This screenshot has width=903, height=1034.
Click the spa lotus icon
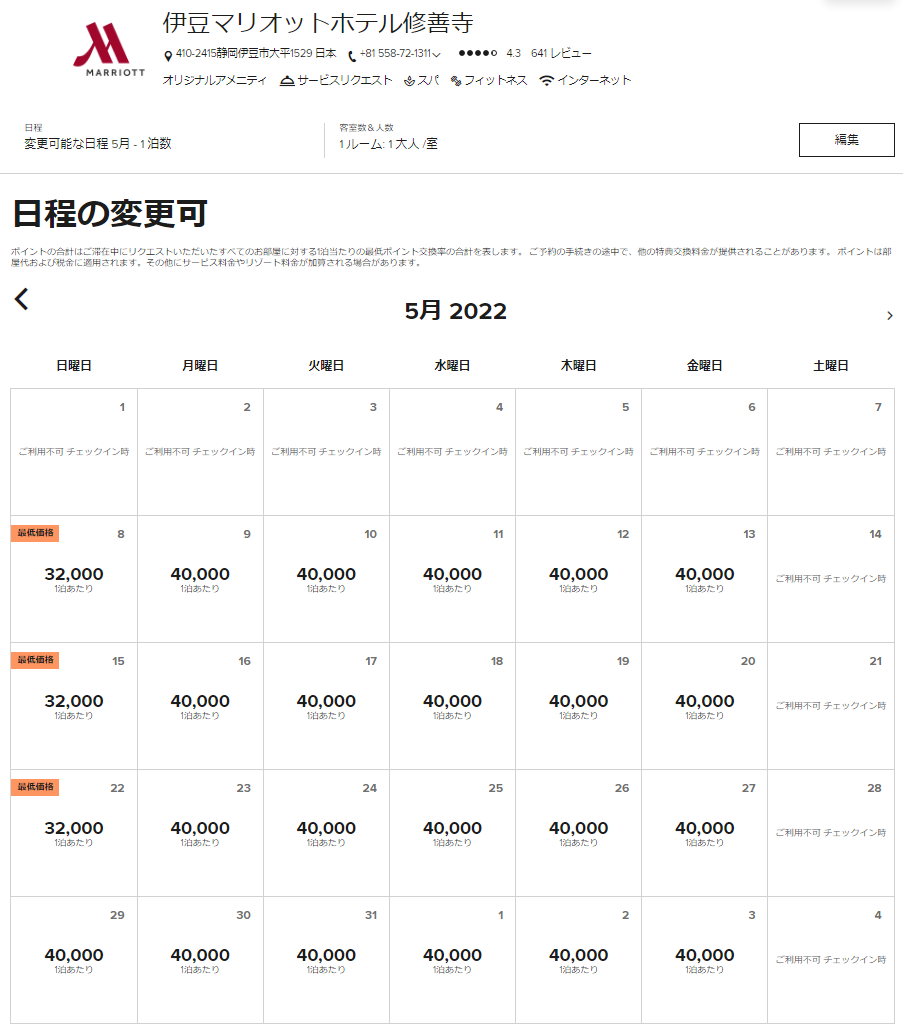(x=409, y=81)
